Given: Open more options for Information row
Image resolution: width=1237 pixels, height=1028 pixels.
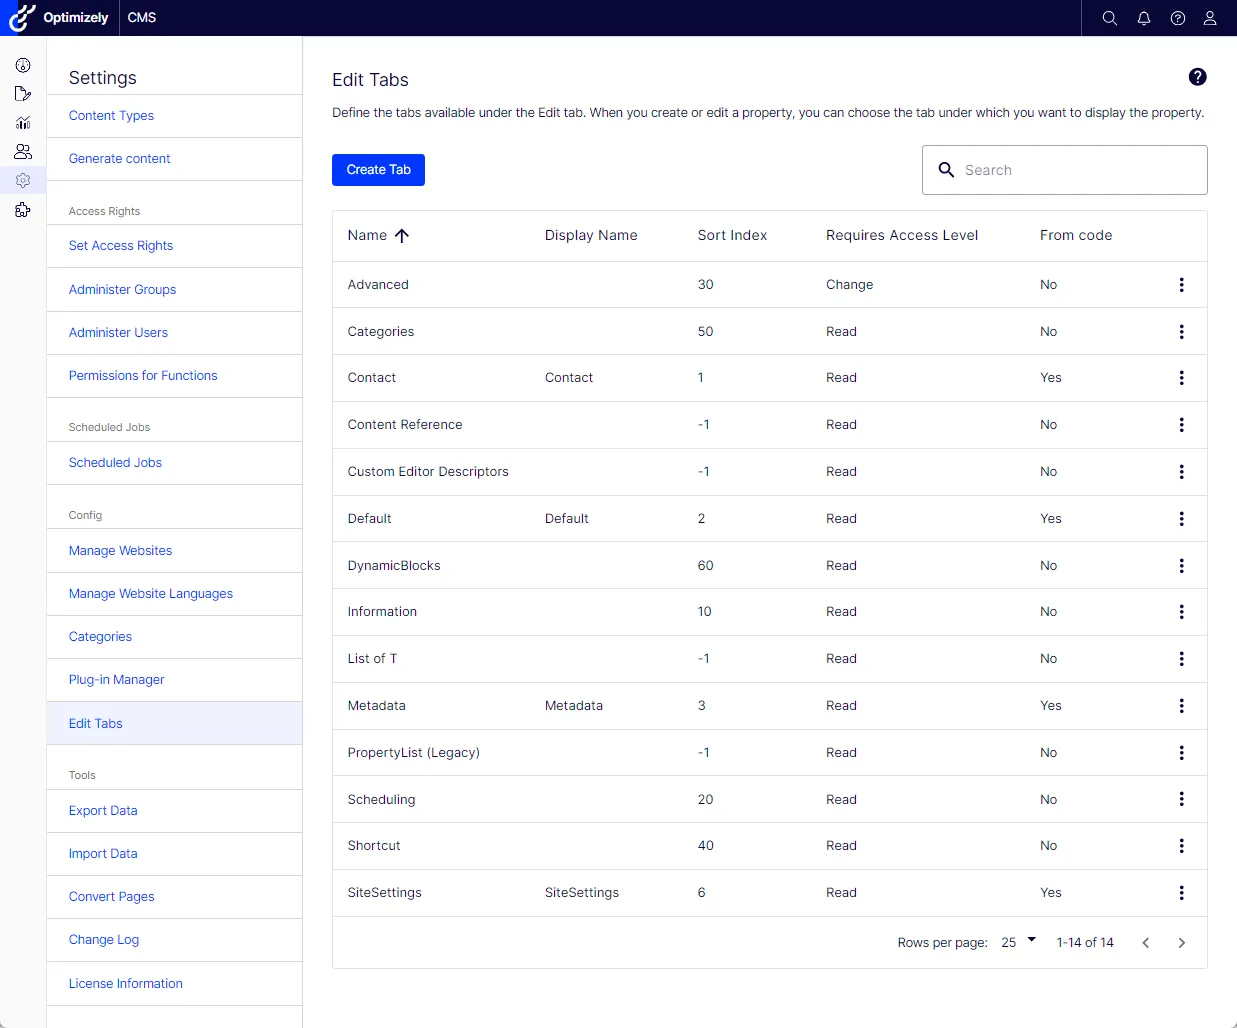Looking at the screenshot, I should tap(1182, 612).
